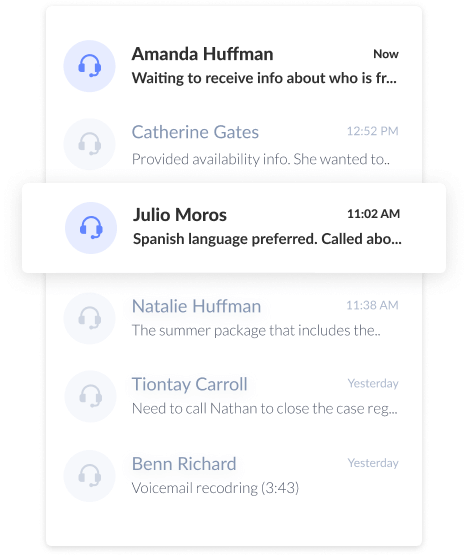
Task: Click Yesterday label on Tiontay Carroll row
Action: [373, 384]
